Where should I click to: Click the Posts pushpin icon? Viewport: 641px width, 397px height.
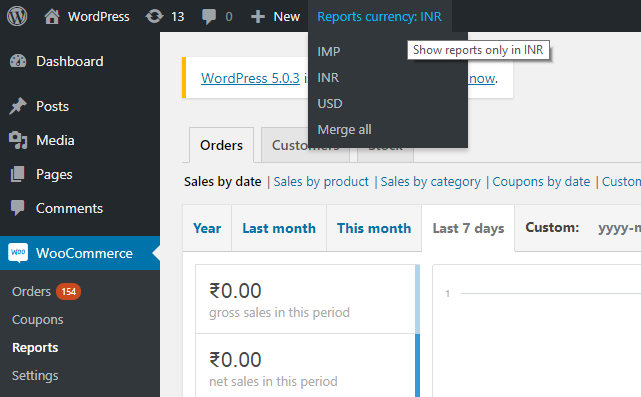pyautogui.click(x=18, y=106)
